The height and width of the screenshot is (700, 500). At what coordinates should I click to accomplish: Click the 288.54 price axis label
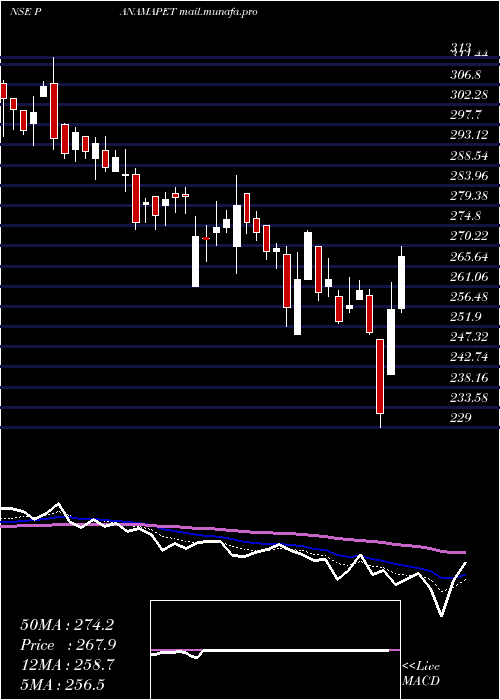(468, 156)
